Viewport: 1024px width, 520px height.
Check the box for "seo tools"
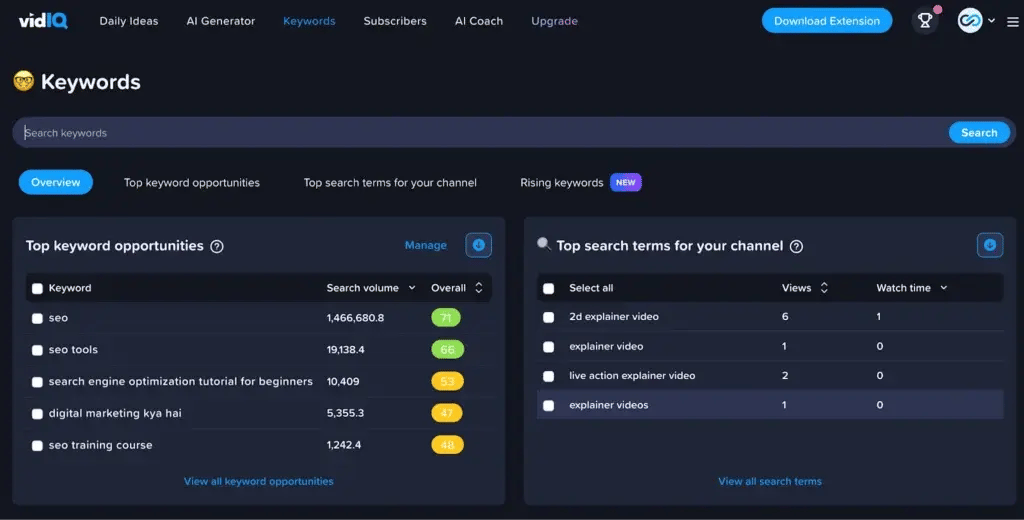coord(37,350)
